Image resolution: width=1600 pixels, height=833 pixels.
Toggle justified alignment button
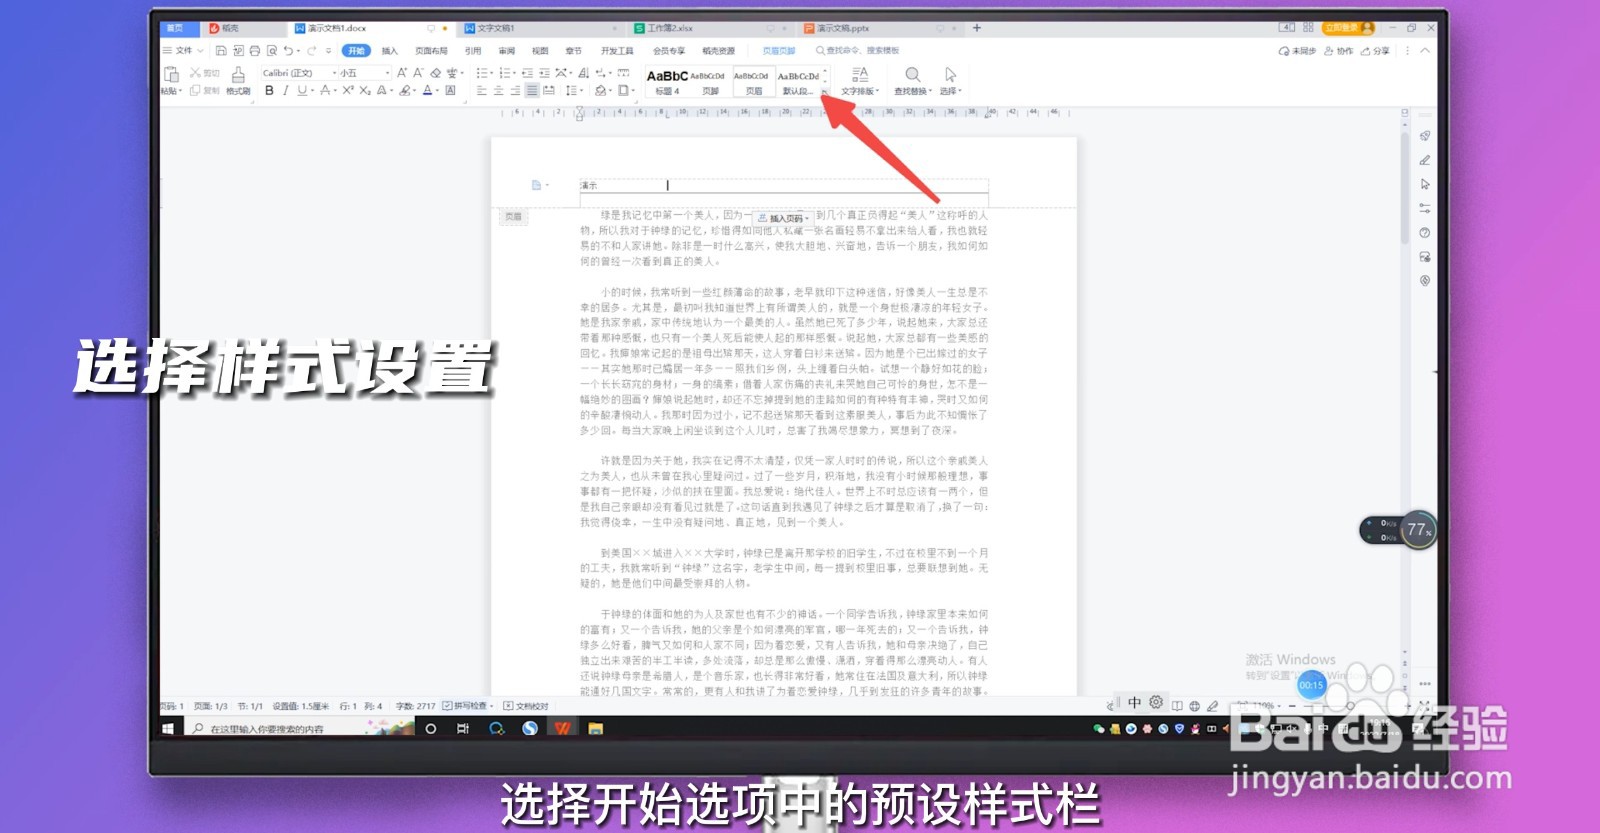coord(532,90)
